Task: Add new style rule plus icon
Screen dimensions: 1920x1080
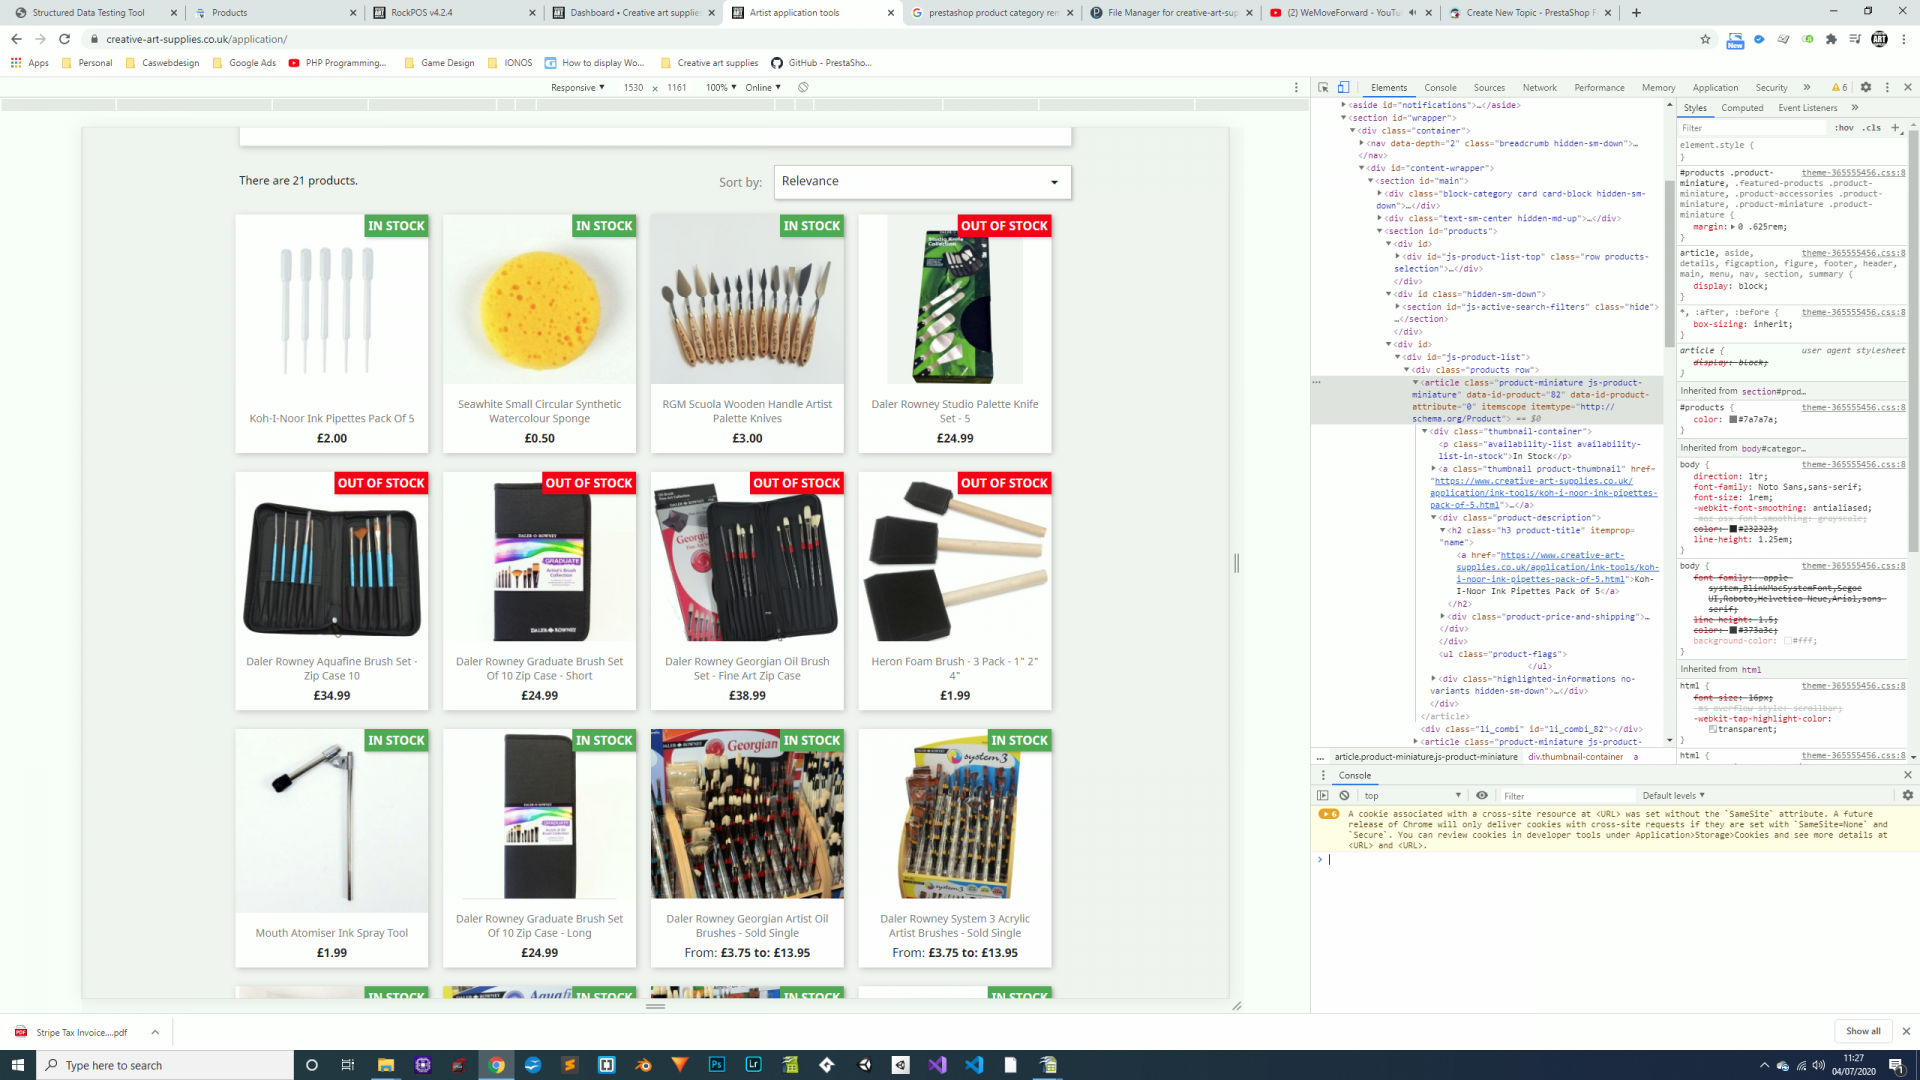Action: [x=1895, y=127]
